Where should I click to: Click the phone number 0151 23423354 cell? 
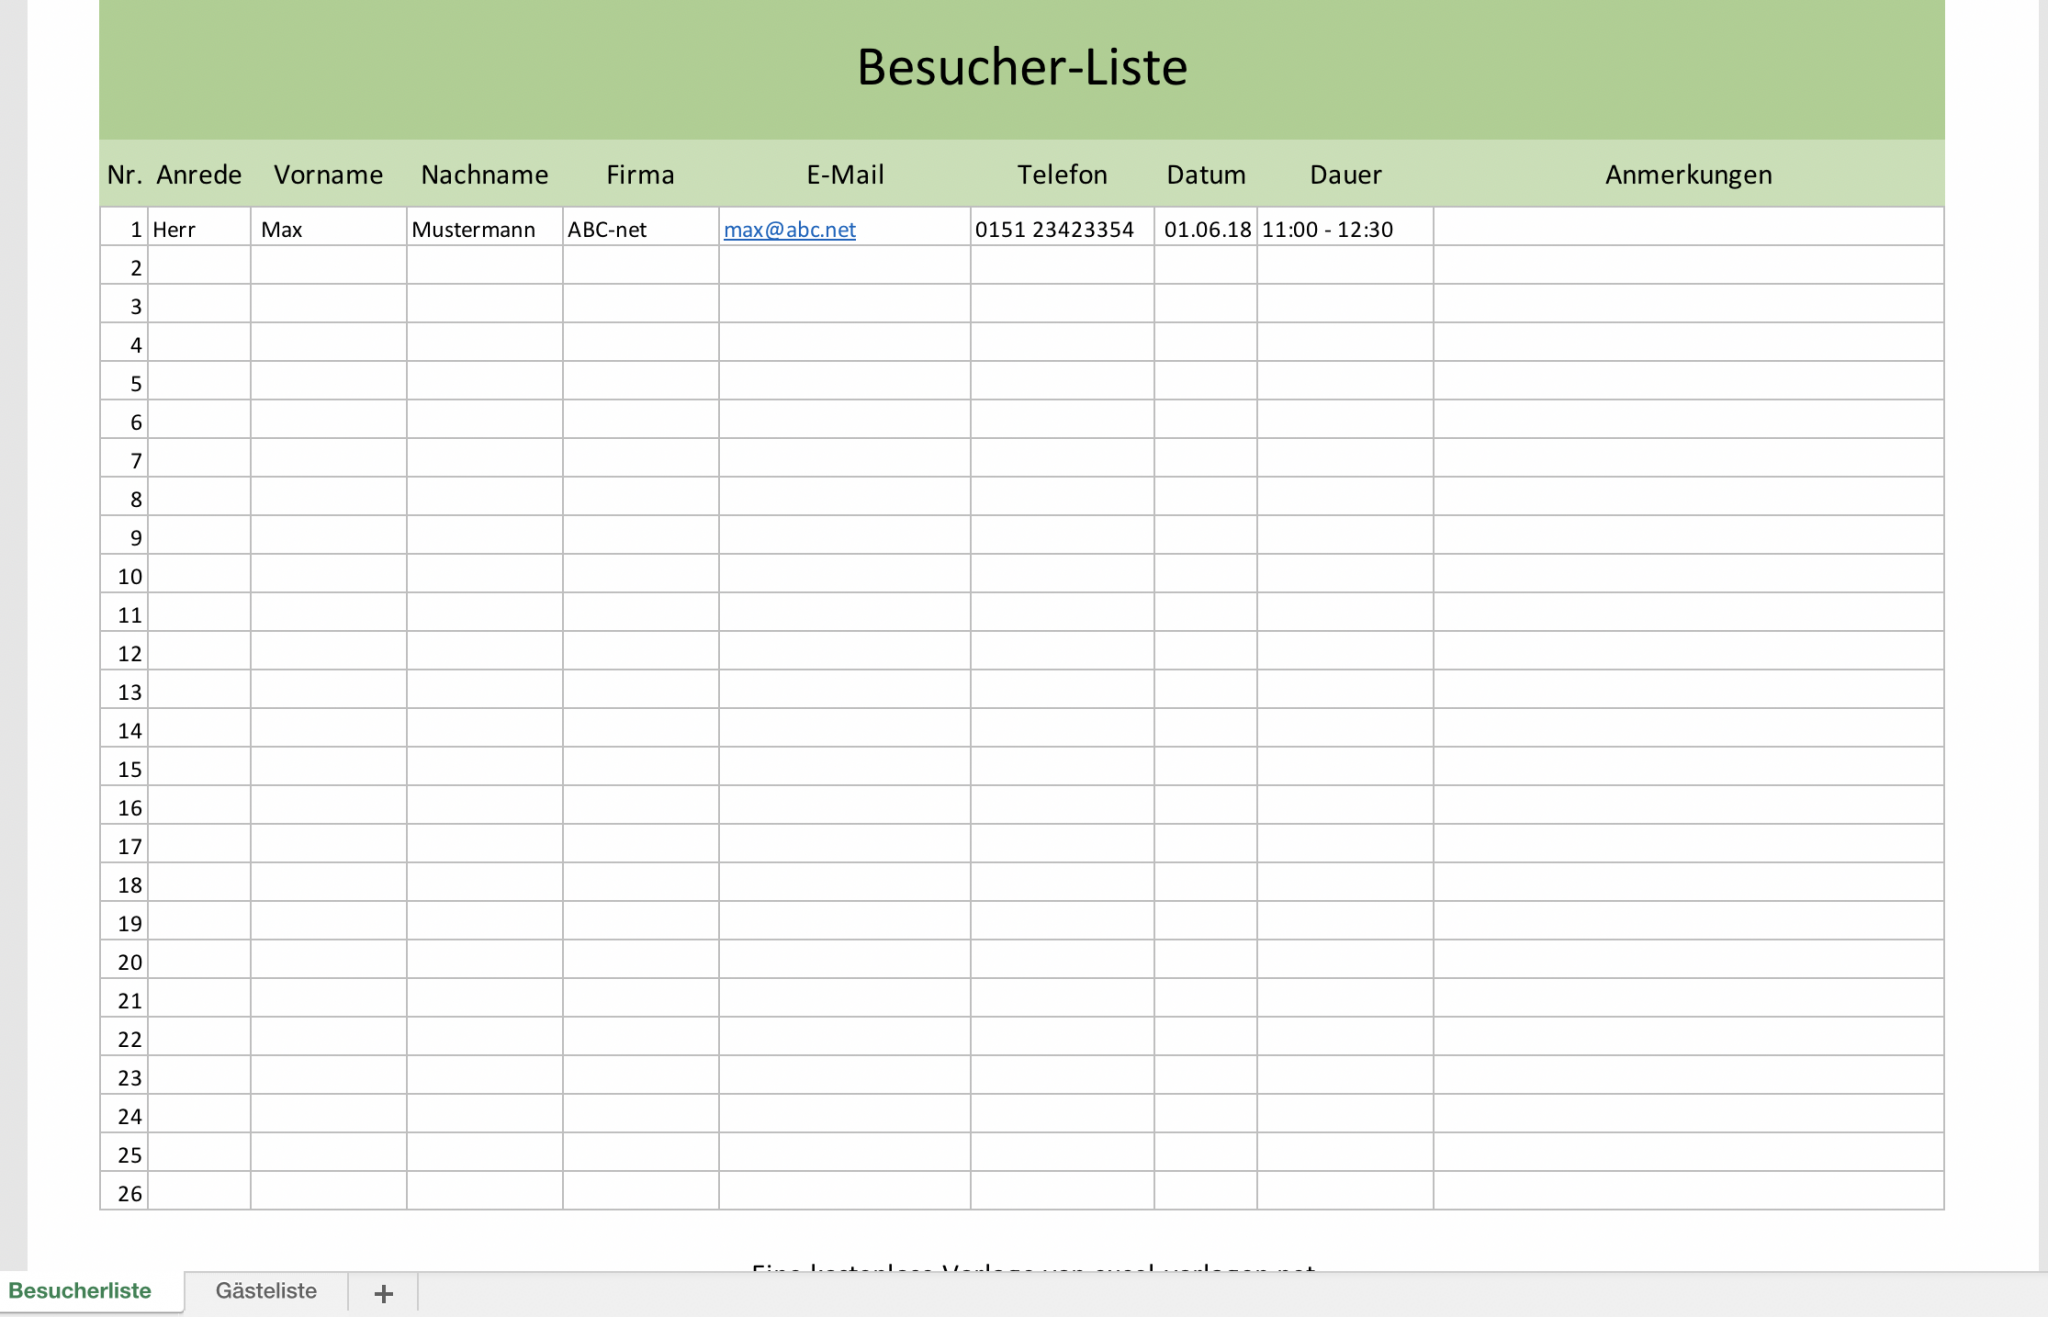1056,229
